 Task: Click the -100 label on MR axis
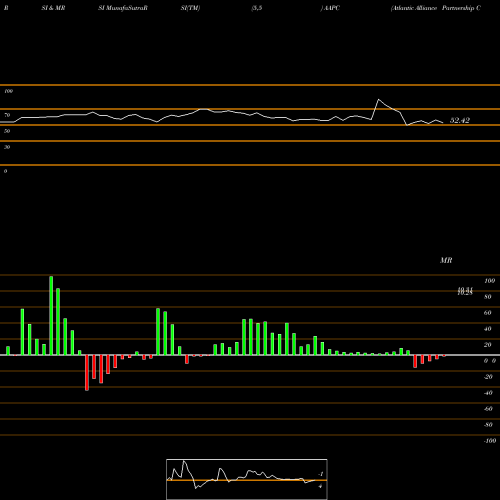click(x=490, y=441)
